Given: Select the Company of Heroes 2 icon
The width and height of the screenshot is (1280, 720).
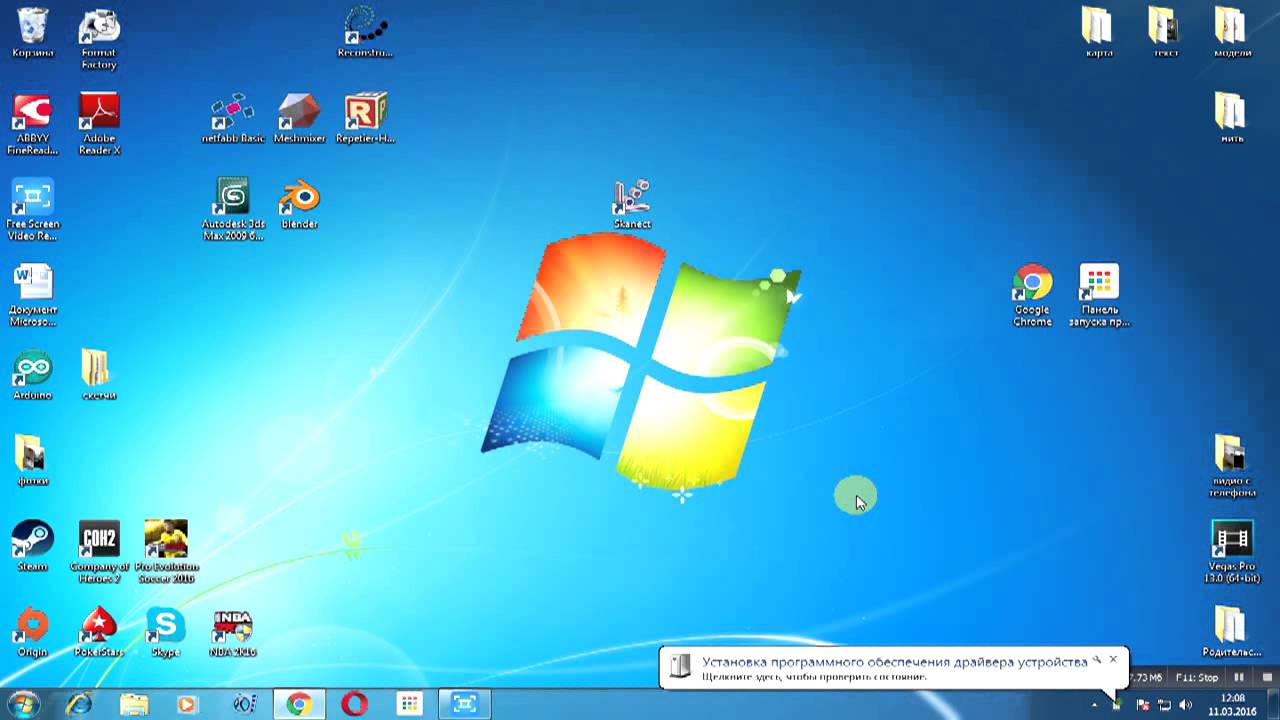Looking at the screenshot, I should click(99, 552).
